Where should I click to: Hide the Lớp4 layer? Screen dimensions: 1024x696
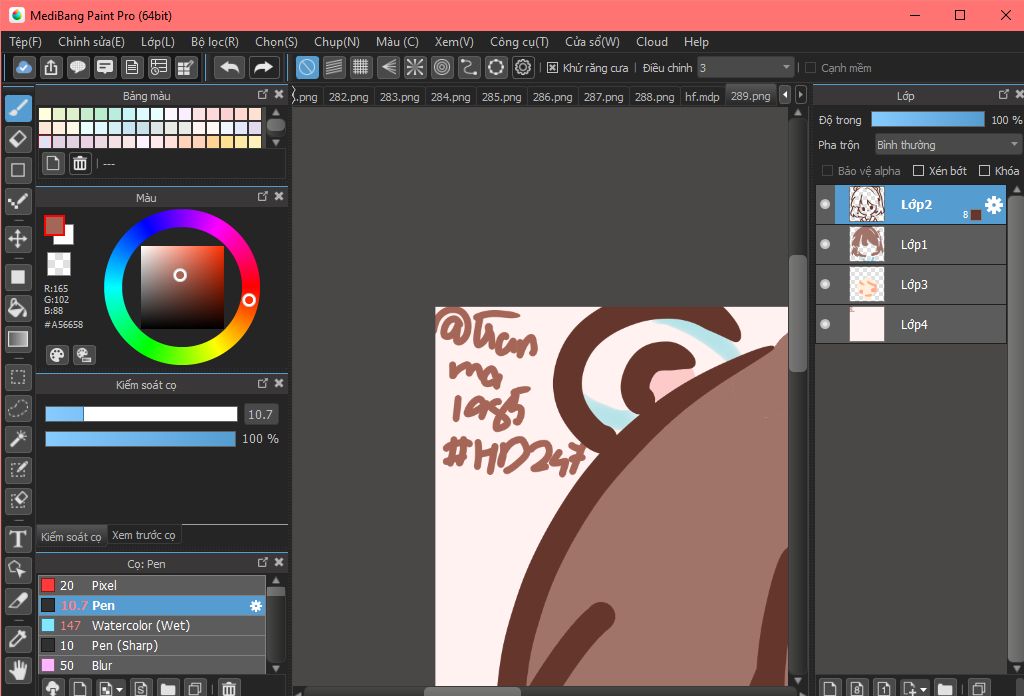pos(825,324)
